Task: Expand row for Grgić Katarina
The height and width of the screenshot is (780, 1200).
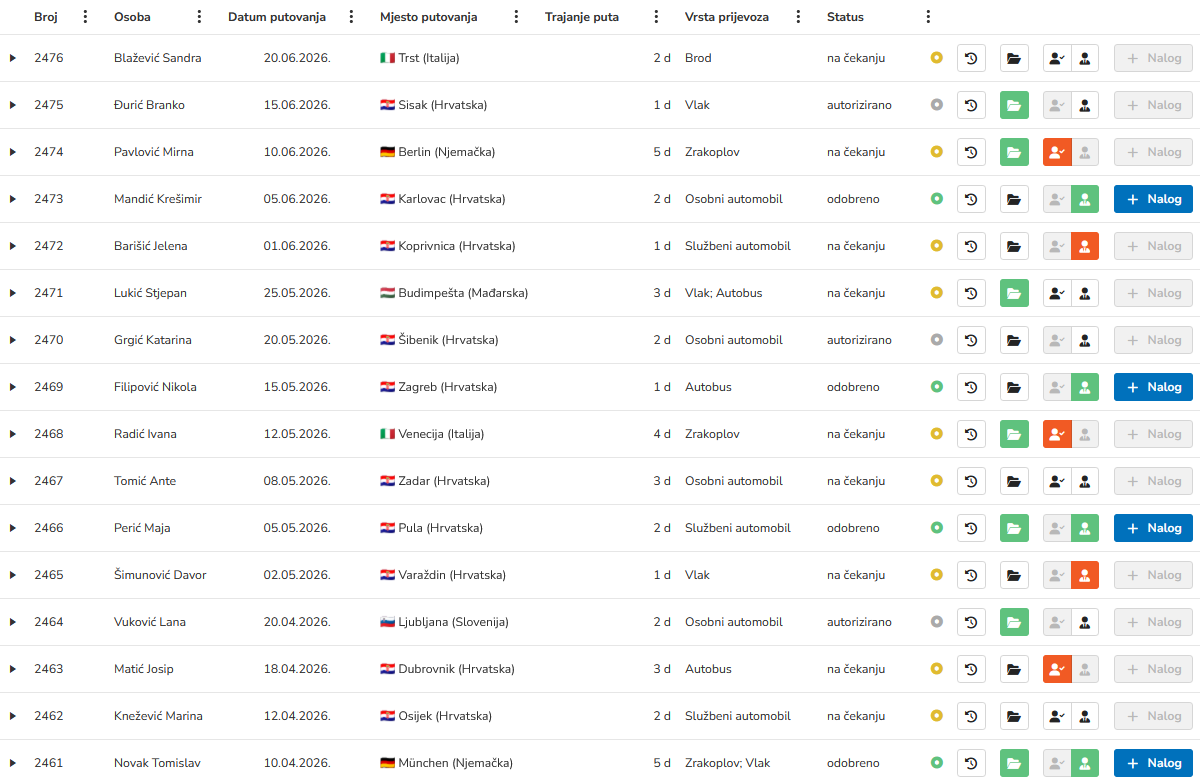Action: [13, 340]
